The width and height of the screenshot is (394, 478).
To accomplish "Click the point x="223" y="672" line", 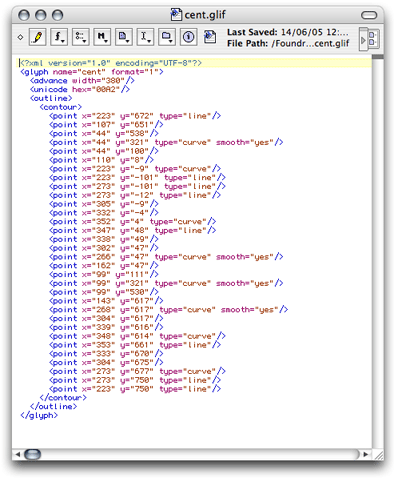I will pyautogui.click(x=135, y=116).
